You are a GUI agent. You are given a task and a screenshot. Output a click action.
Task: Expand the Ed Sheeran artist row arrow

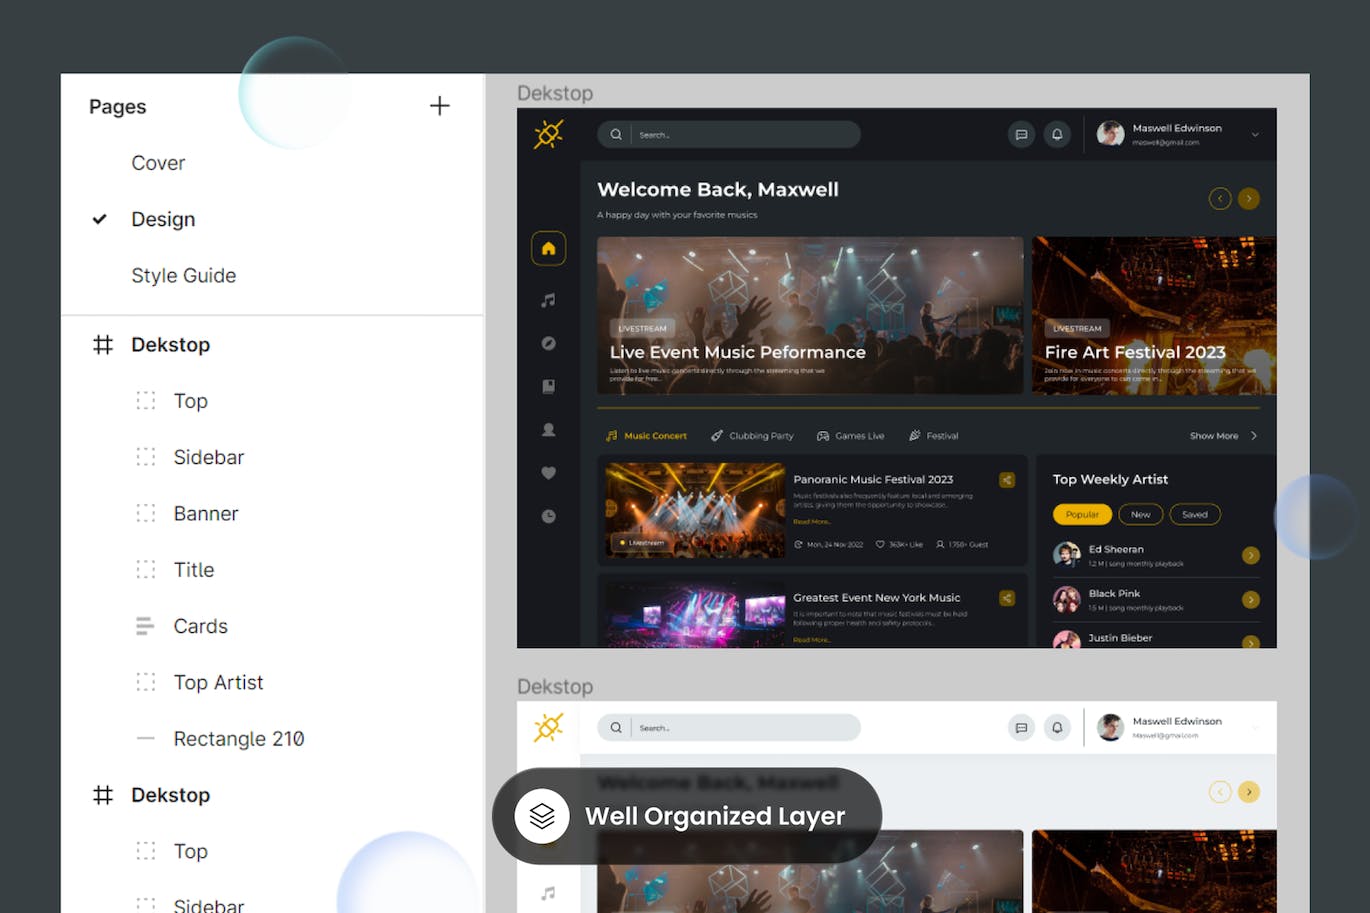tap(1251, 555)
